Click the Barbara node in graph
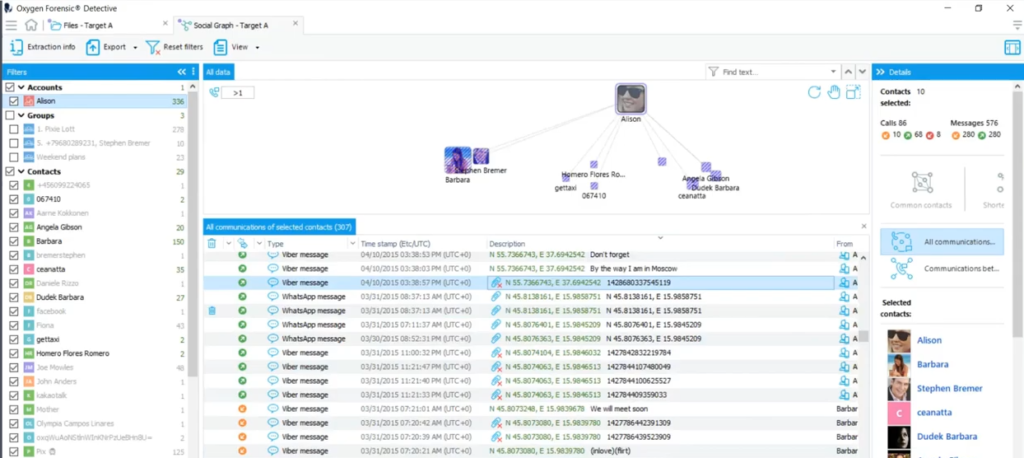 coord(457,160)
